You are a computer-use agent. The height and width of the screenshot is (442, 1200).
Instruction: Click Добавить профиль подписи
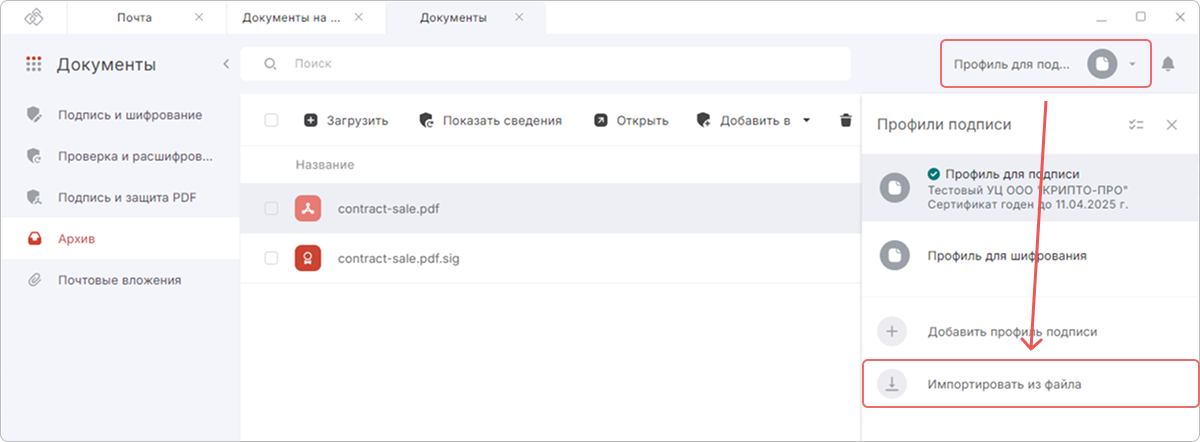coord(1030,331)
